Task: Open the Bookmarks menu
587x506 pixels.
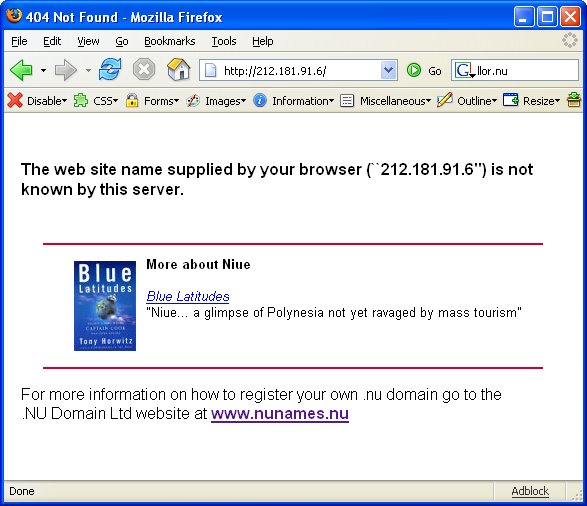Action: (x=170, y=41)
